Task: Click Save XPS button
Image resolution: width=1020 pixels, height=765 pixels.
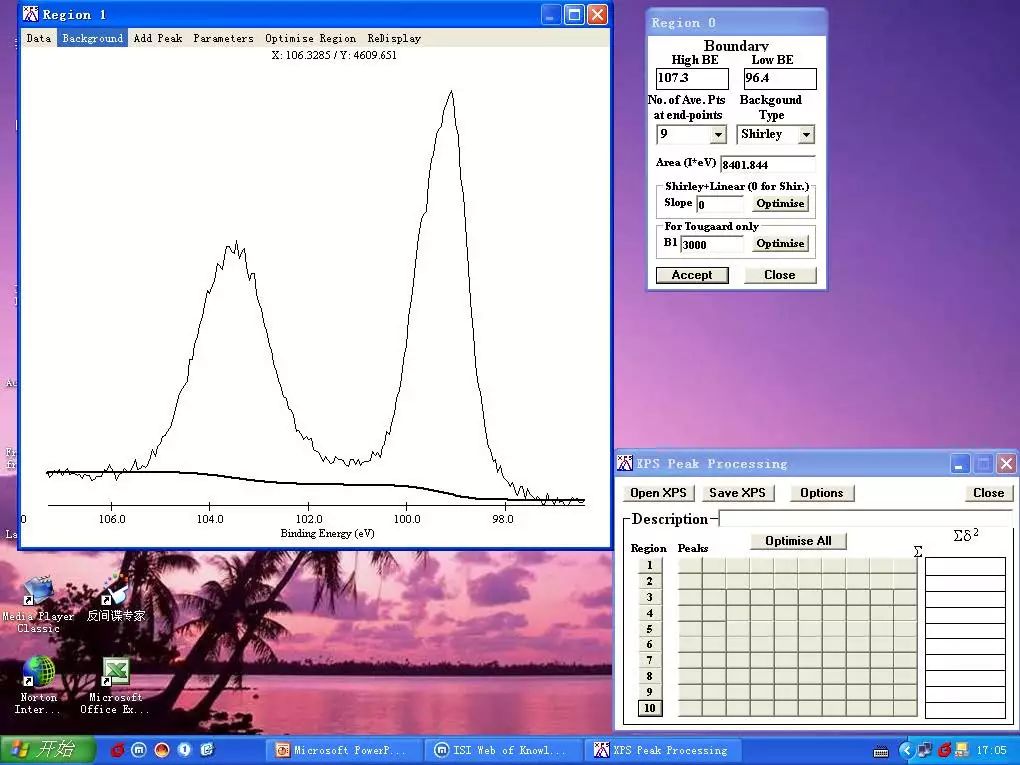Action: pos(738,493)
